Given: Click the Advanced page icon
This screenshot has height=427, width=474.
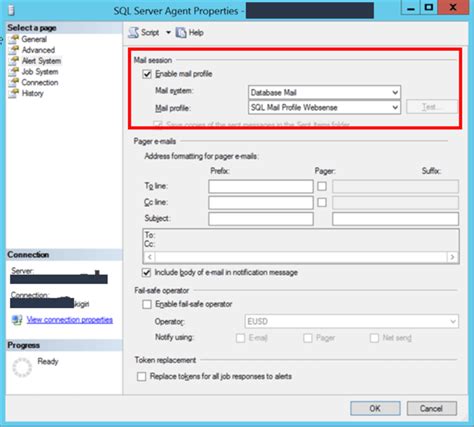Looking at the screenshot, I should tap(14, 50).
